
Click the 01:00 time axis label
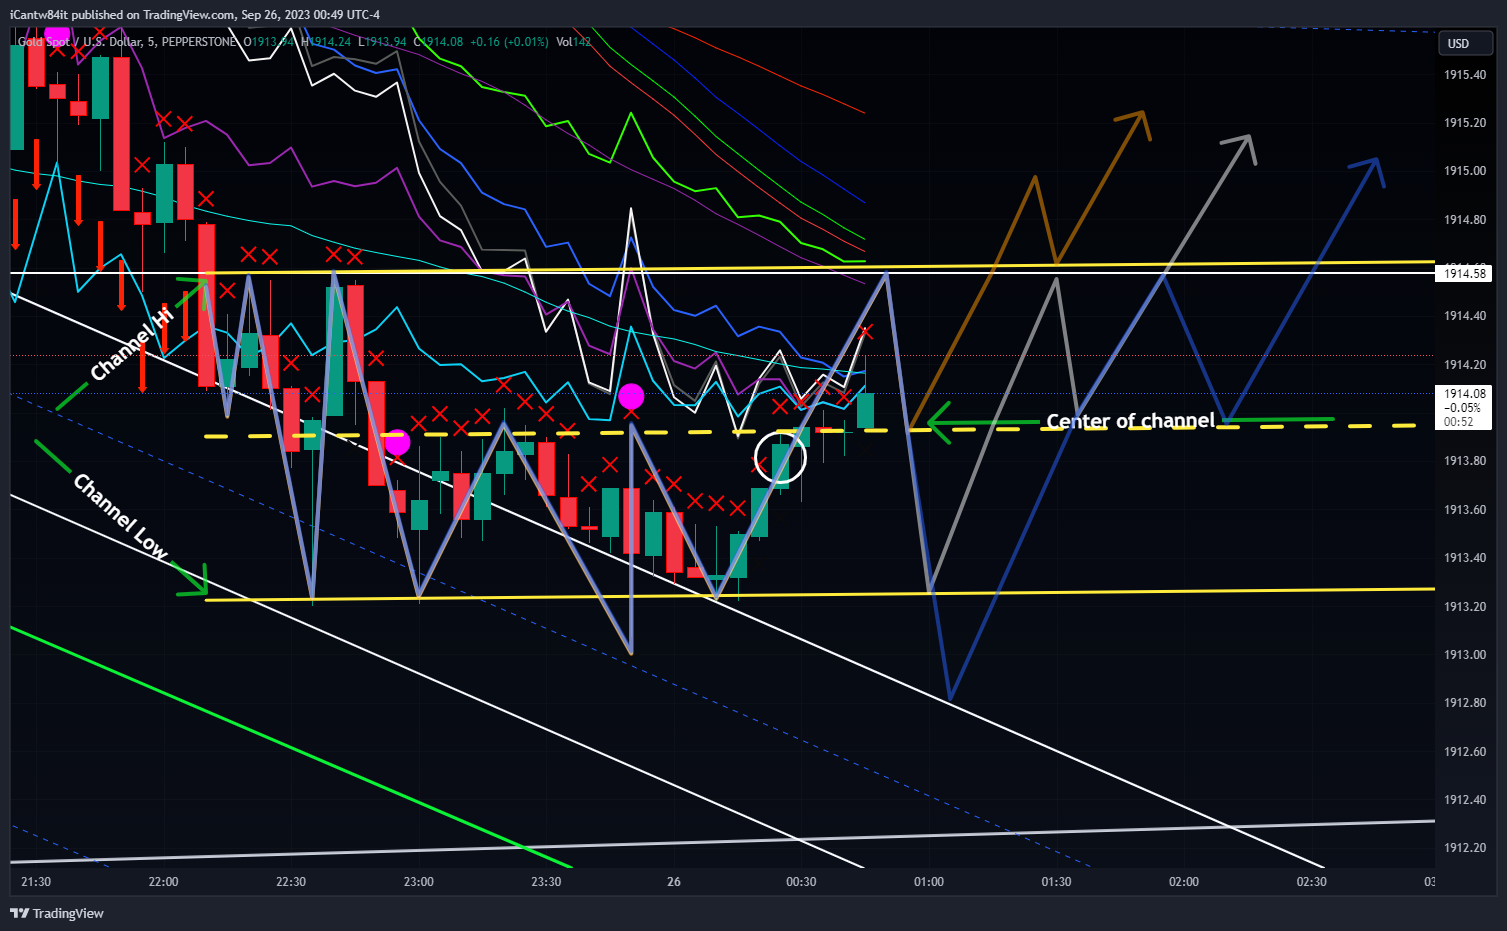[x=929, y=882]
